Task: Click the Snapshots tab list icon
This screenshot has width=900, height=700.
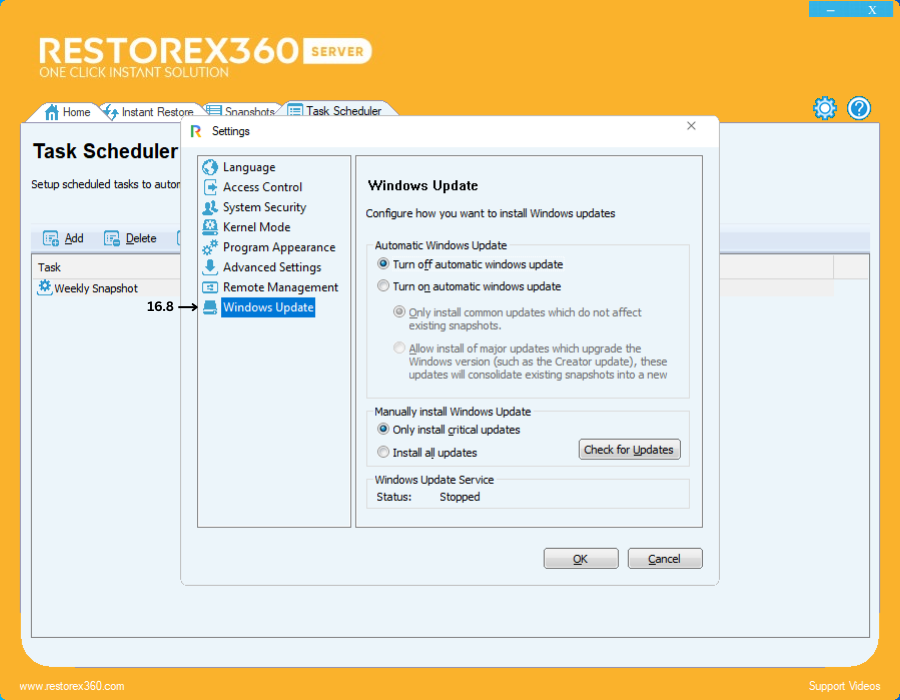Action: click(214, 111)
